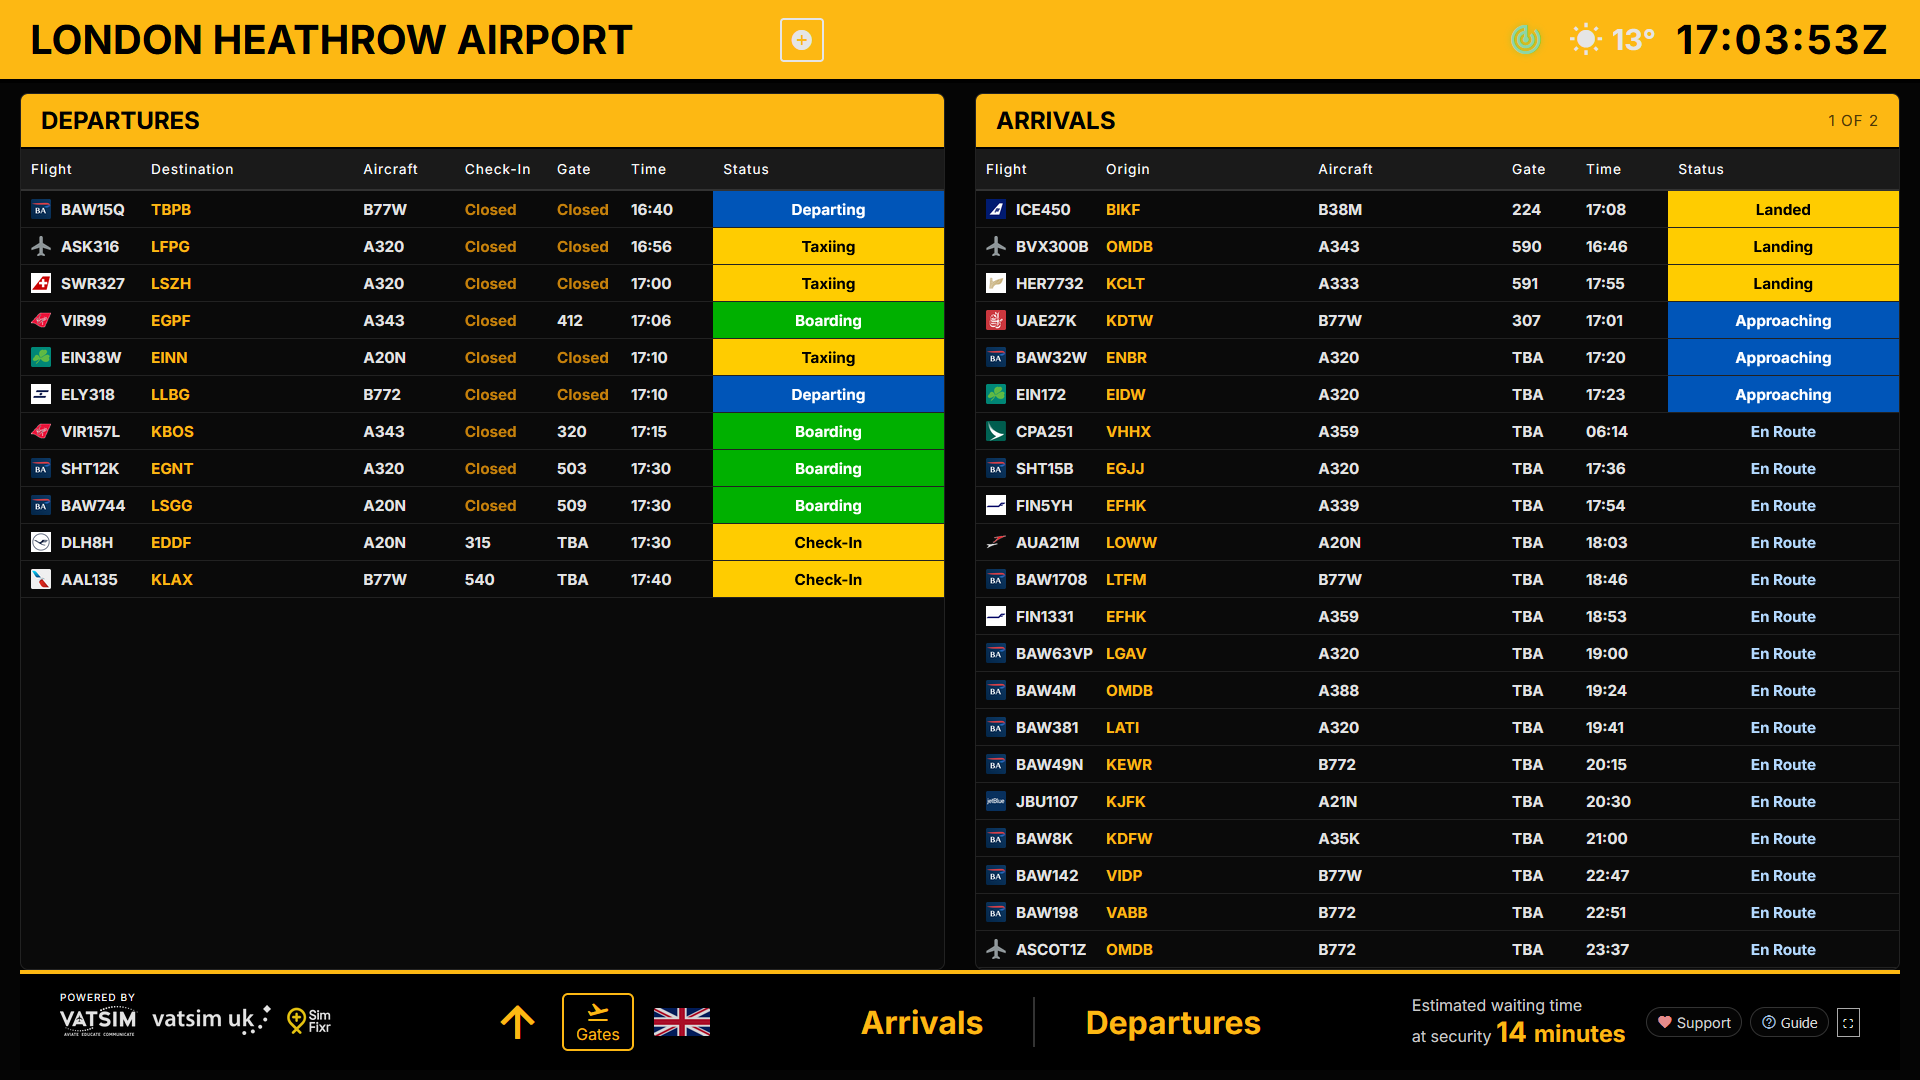Click gate number 412 for VIR99
Screen dimensions: 1920x1080
[x=570, y=321]
